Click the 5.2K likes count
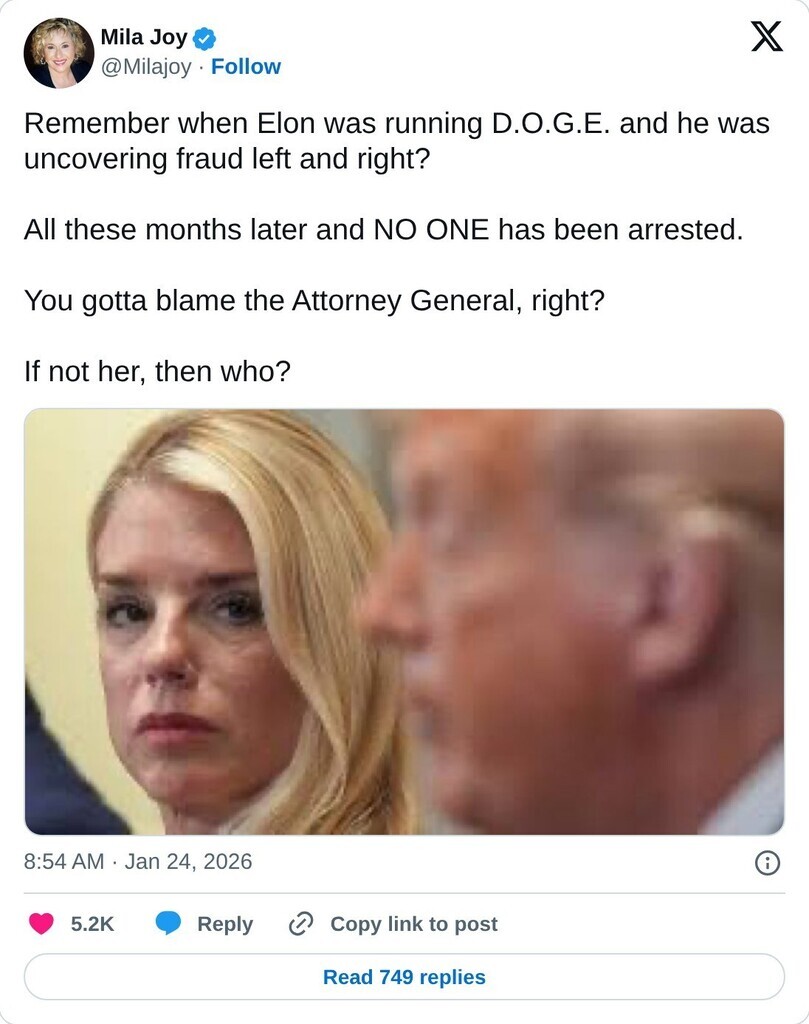The image size is (809, 1024). pos(92,924)
